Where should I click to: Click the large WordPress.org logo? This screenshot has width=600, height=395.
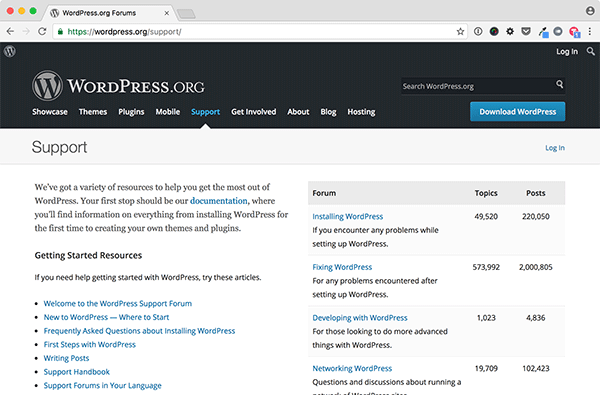coord(118,86)
